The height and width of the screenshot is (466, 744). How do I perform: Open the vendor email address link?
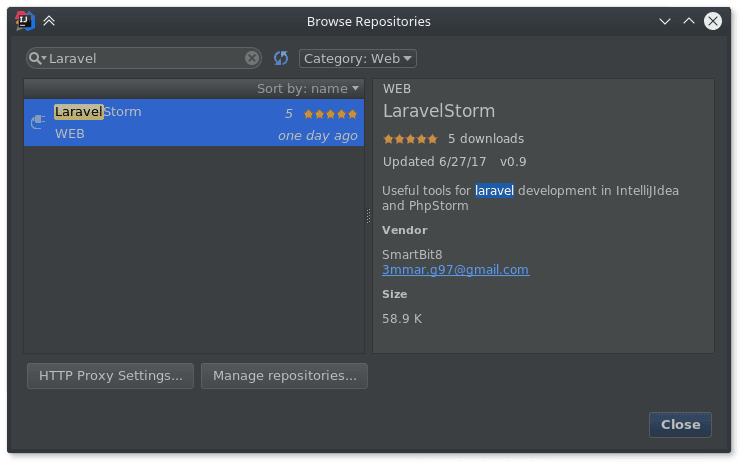455,270
